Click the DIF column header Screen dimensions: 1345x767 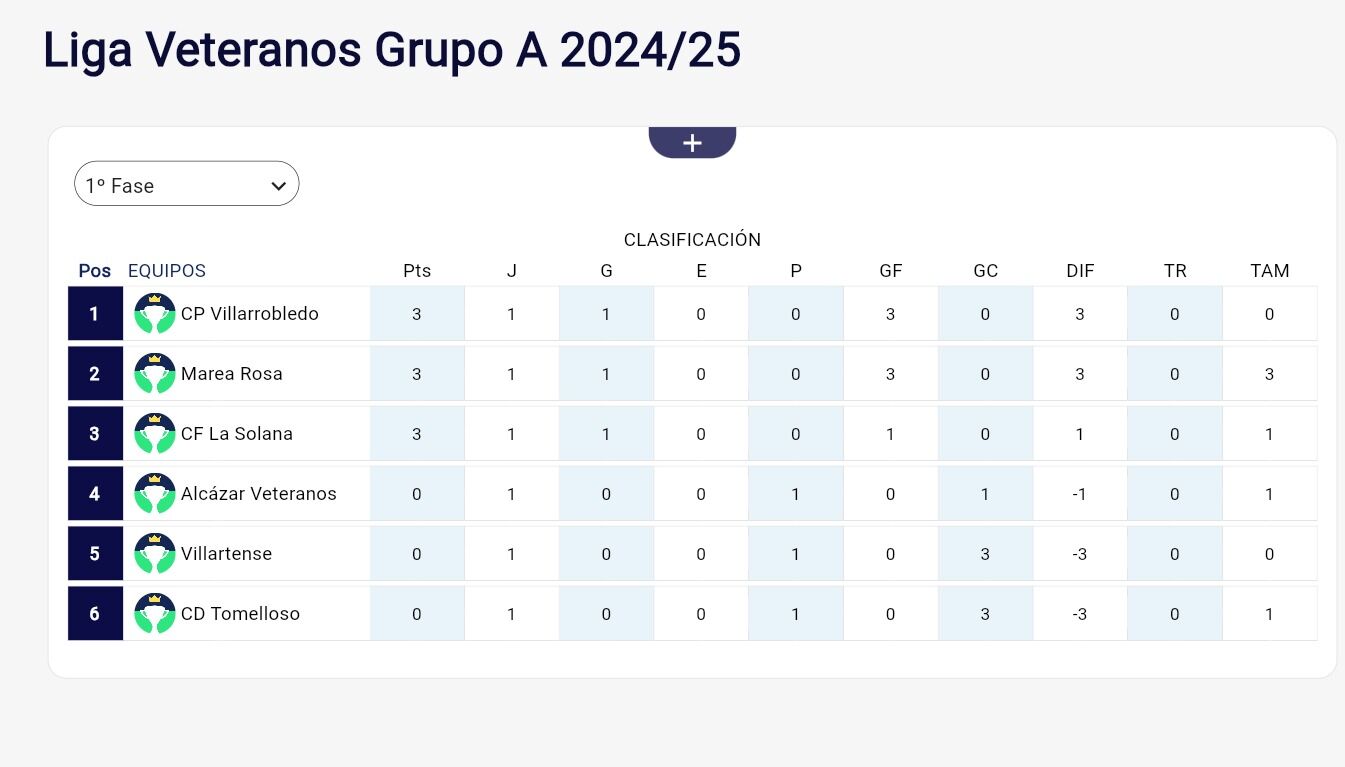click(1080, 271)
